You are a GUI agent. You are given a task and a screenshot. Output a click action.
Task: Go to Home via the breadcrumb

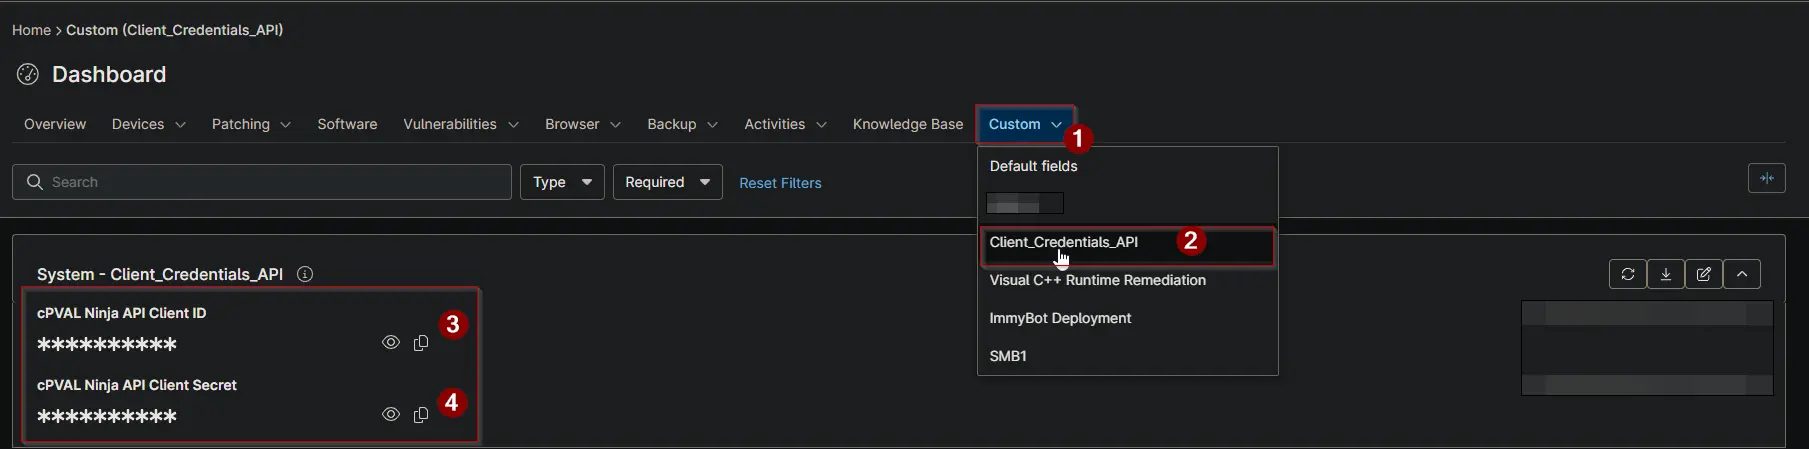(x=31, y=30)
